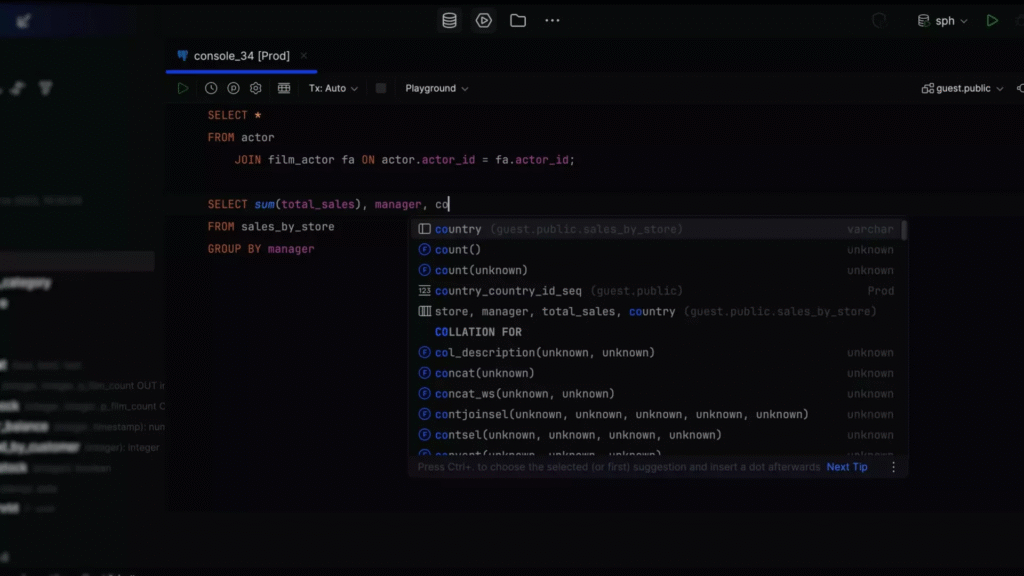Open the Files folder icon
The image size is (1024, 576).
tap(518, 20)
